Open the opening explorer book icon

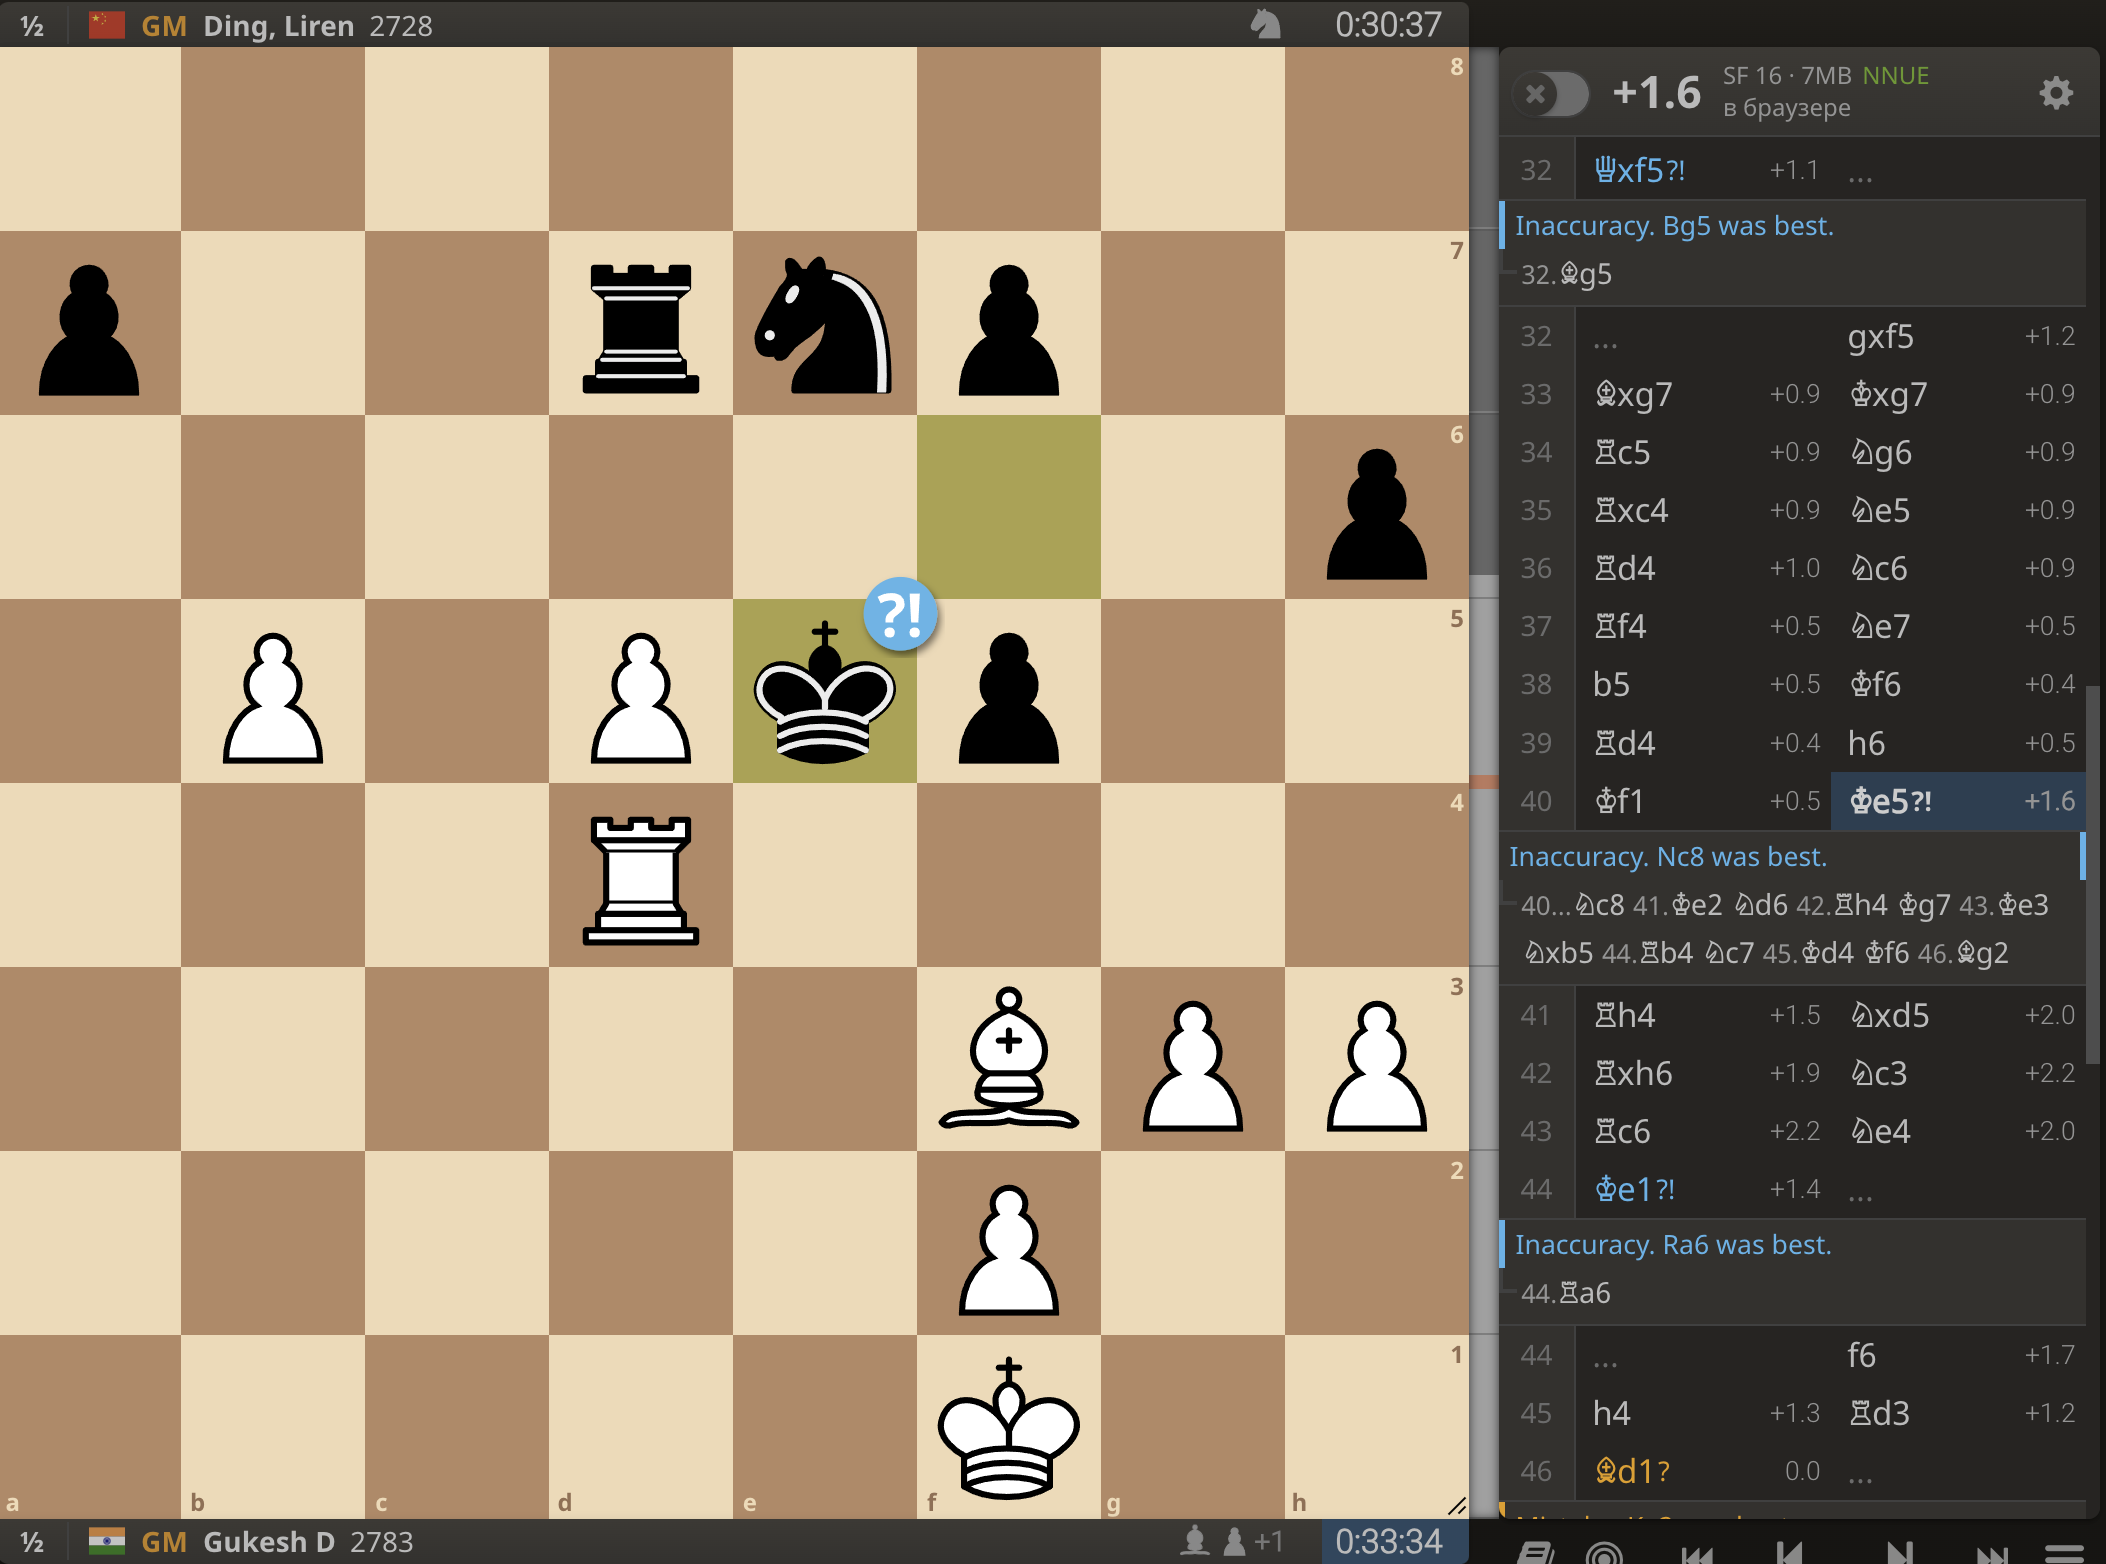1534,1552
